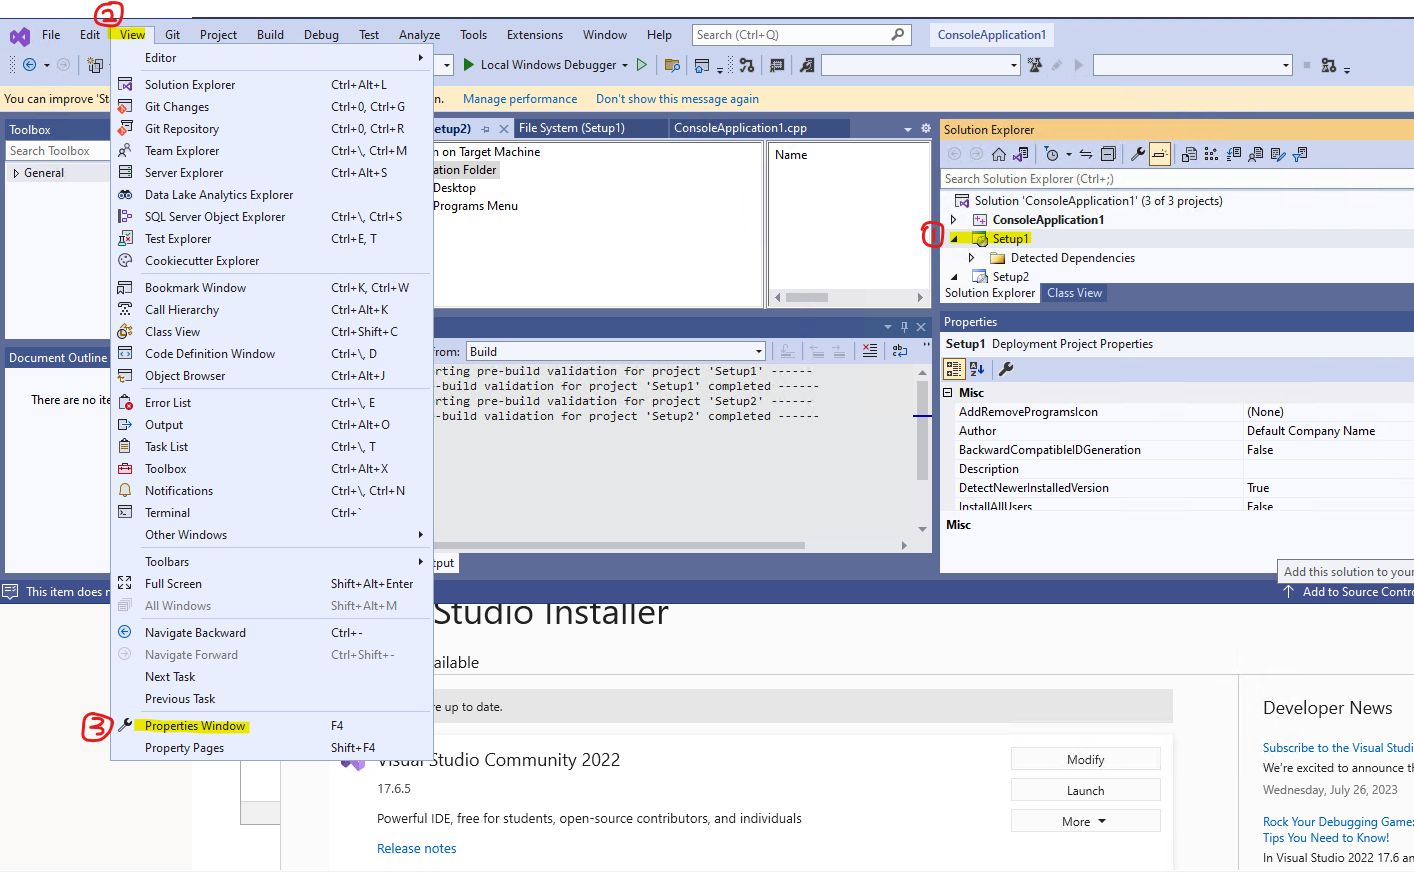The width and height of the screenshot is (1414, 872).
Task: Open Properties wrench in Solution Explorer toolbar
Action: [x=1138, y=154]
